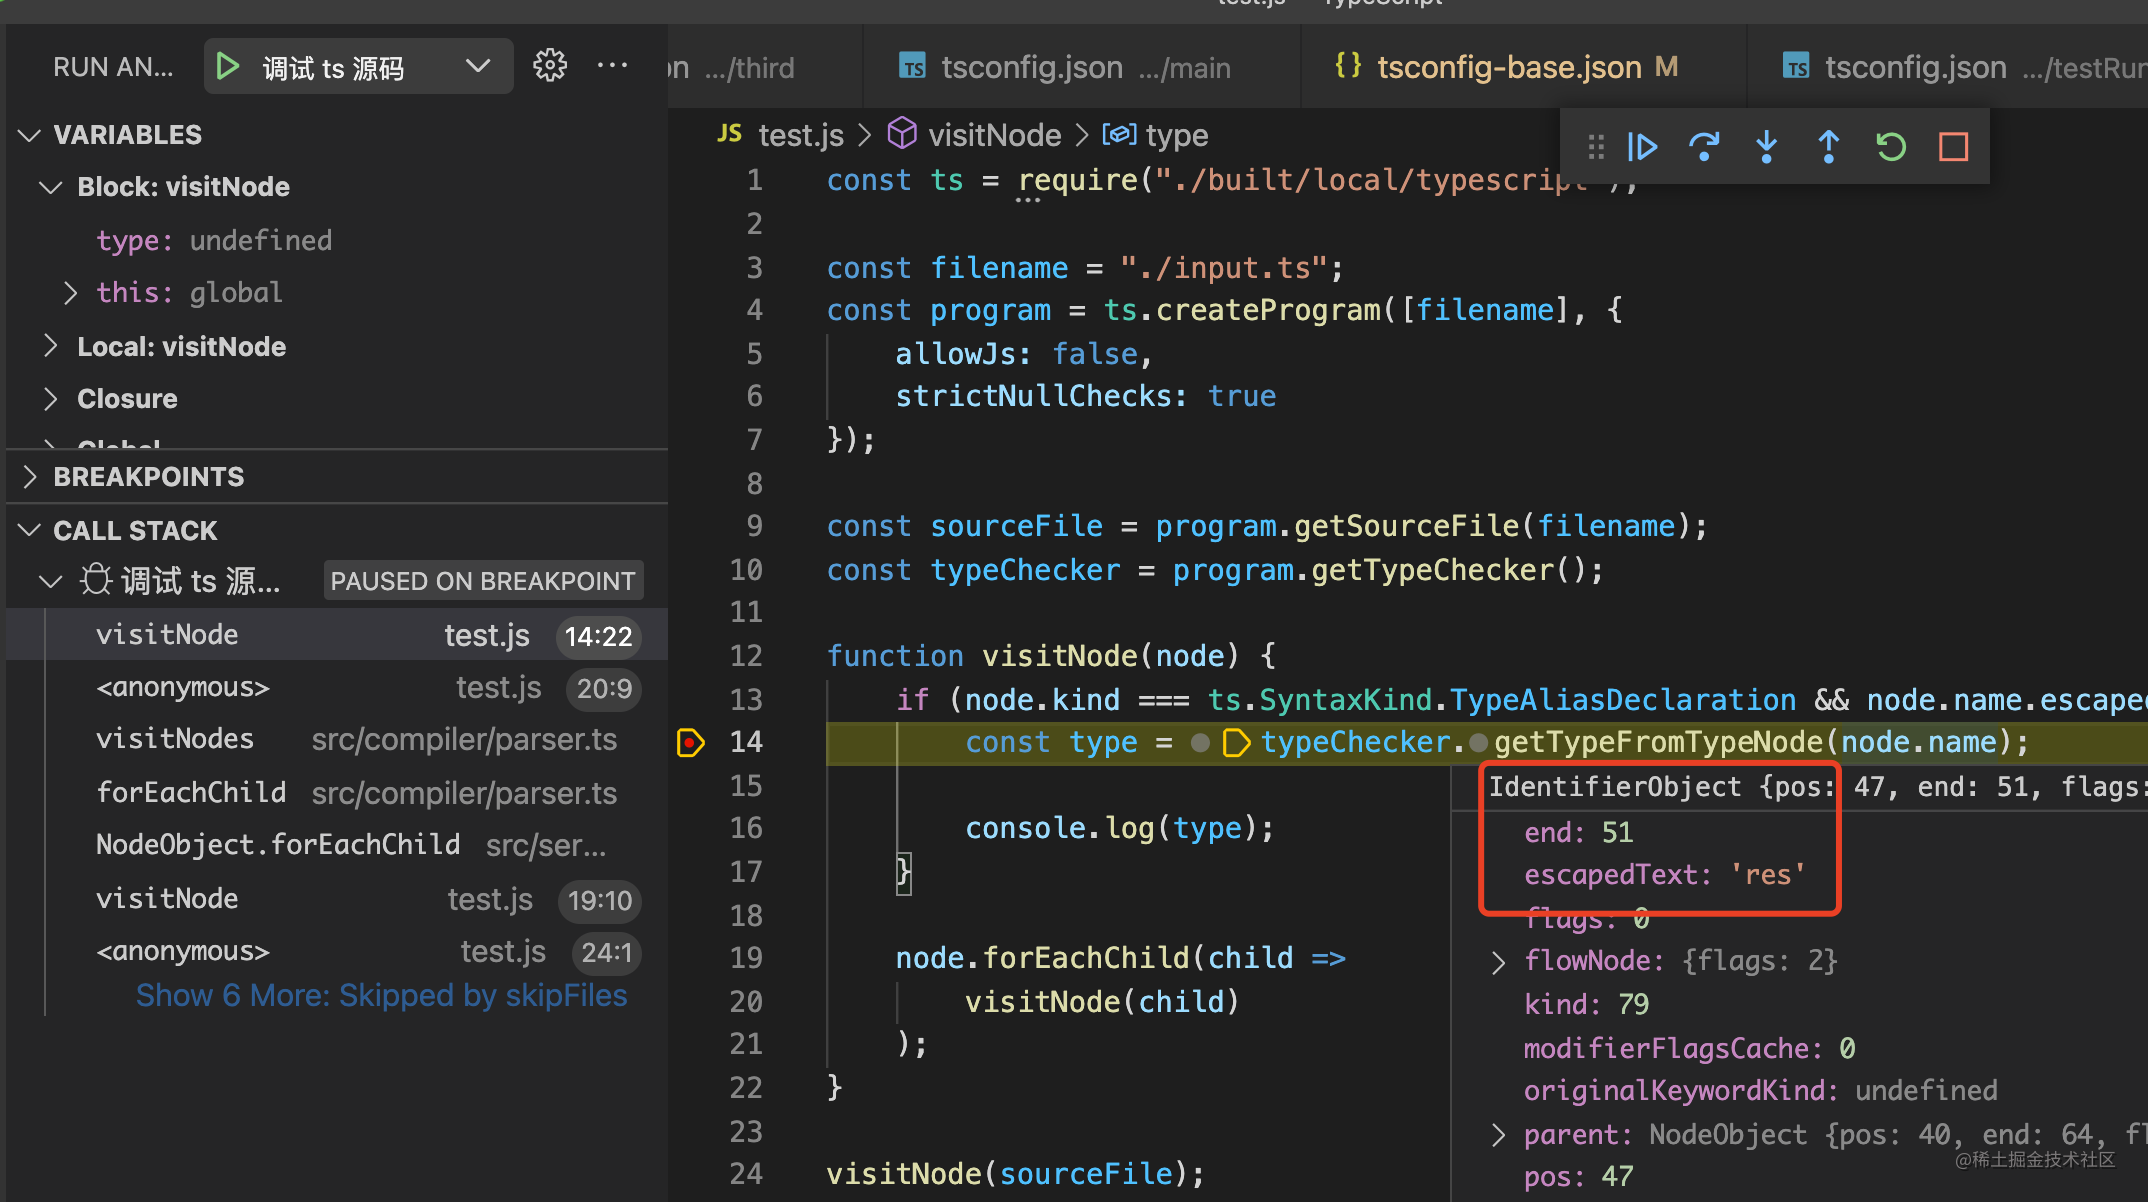Open launch.json via the gear icon
Viewport: 2148px width, 1202px height.
click(x=549, y=66)
